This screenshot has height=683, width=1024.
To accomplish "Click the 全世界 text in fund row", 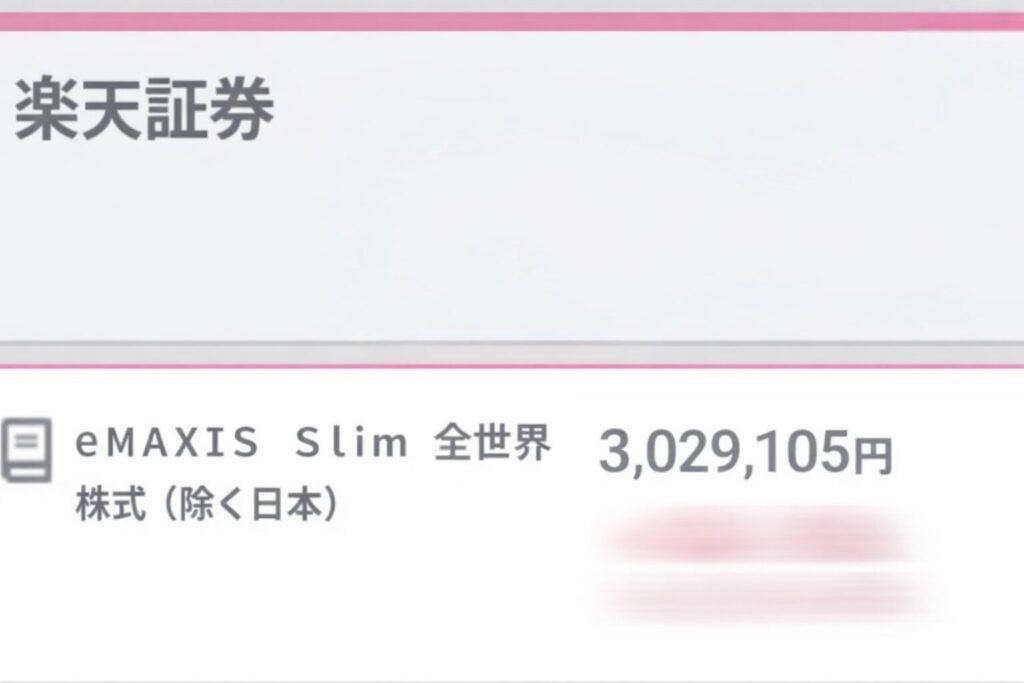I will point(493,443).
